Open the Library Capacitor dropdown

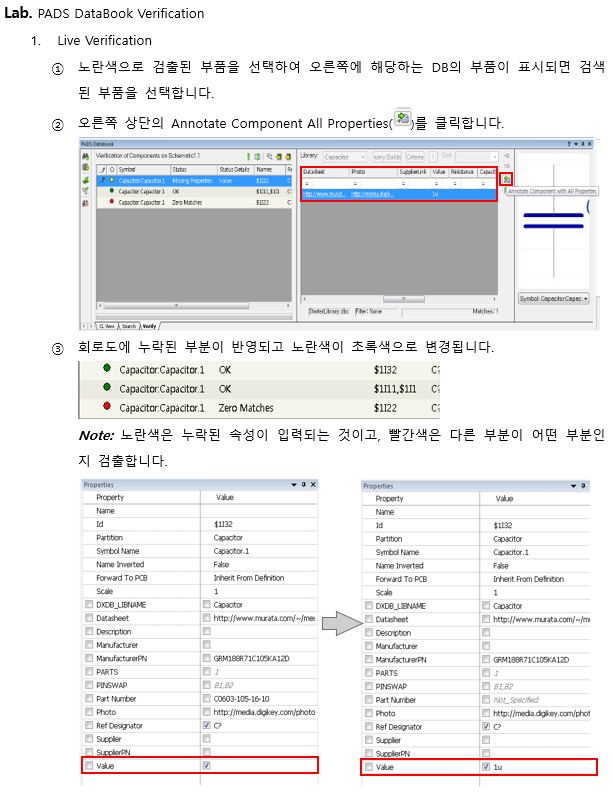tap(346, 157)
